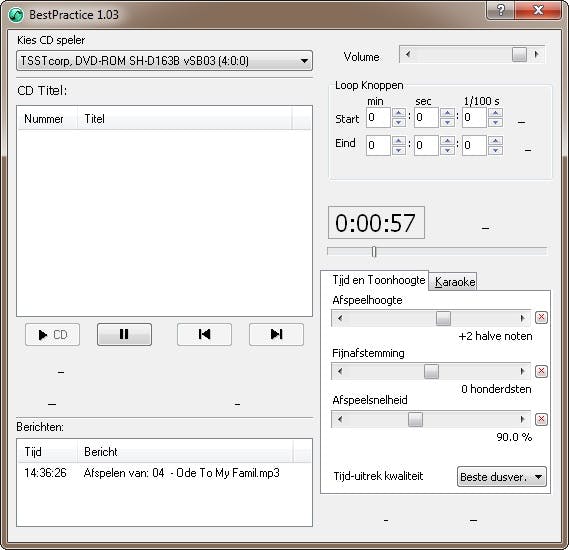Screen dimensions: 569x550
Task: Decrease the Eind seconds spinner
Action: point(447,150)
